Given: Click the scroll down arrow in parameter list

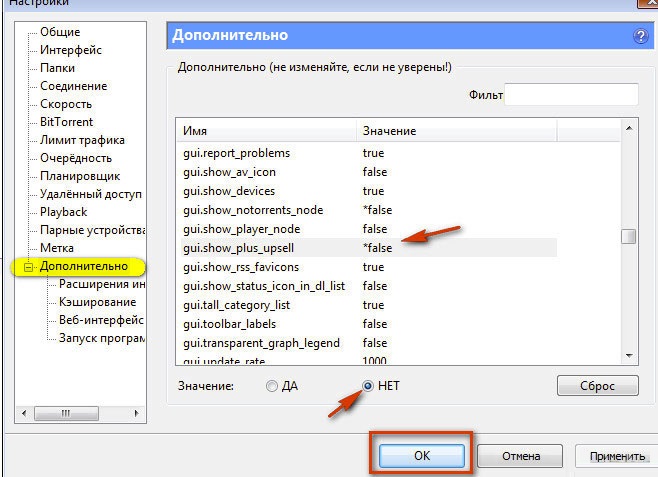Looking at the screenshot, I should click(628, 355).
